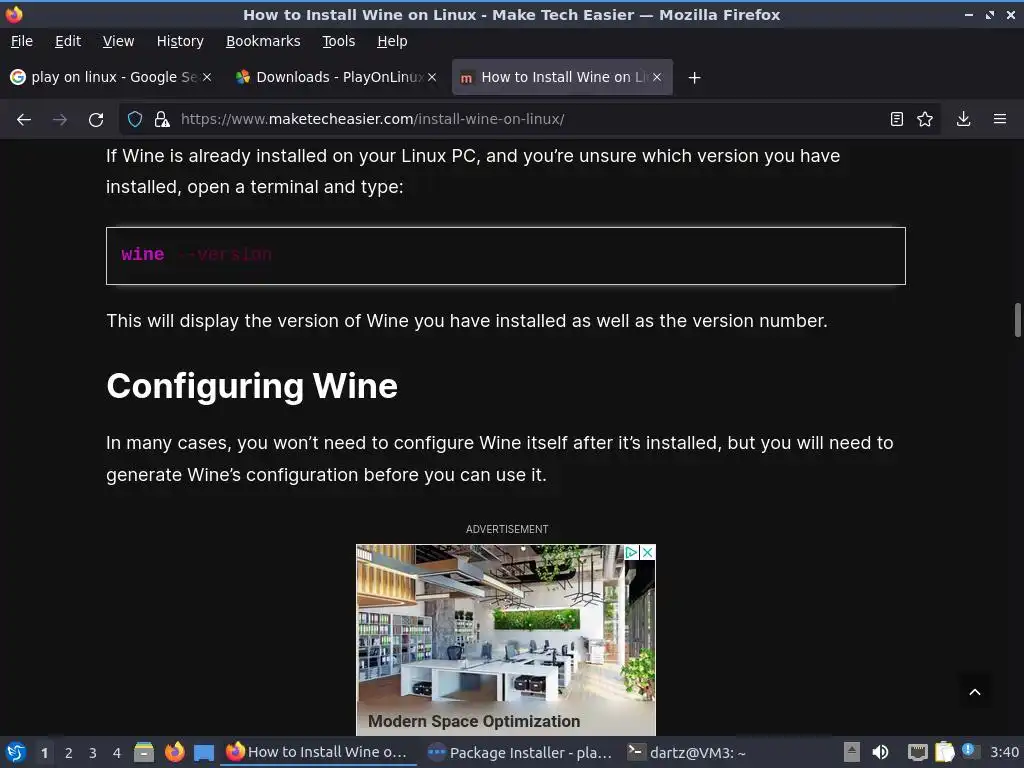Launch the file manager from the taskbar
1024x768 pixels.
click(144, 752)
